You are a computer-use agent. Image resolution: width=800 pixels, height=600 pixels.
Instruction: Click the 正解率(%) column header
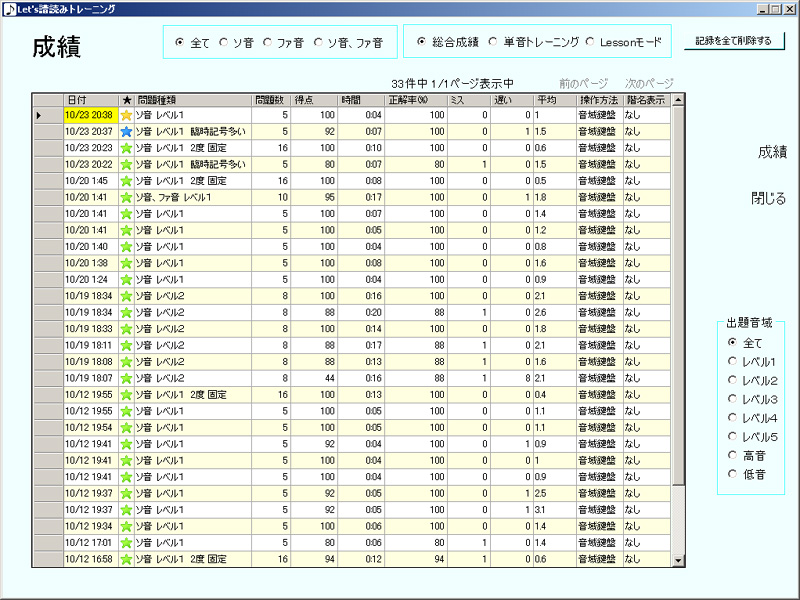pos(416,100)
